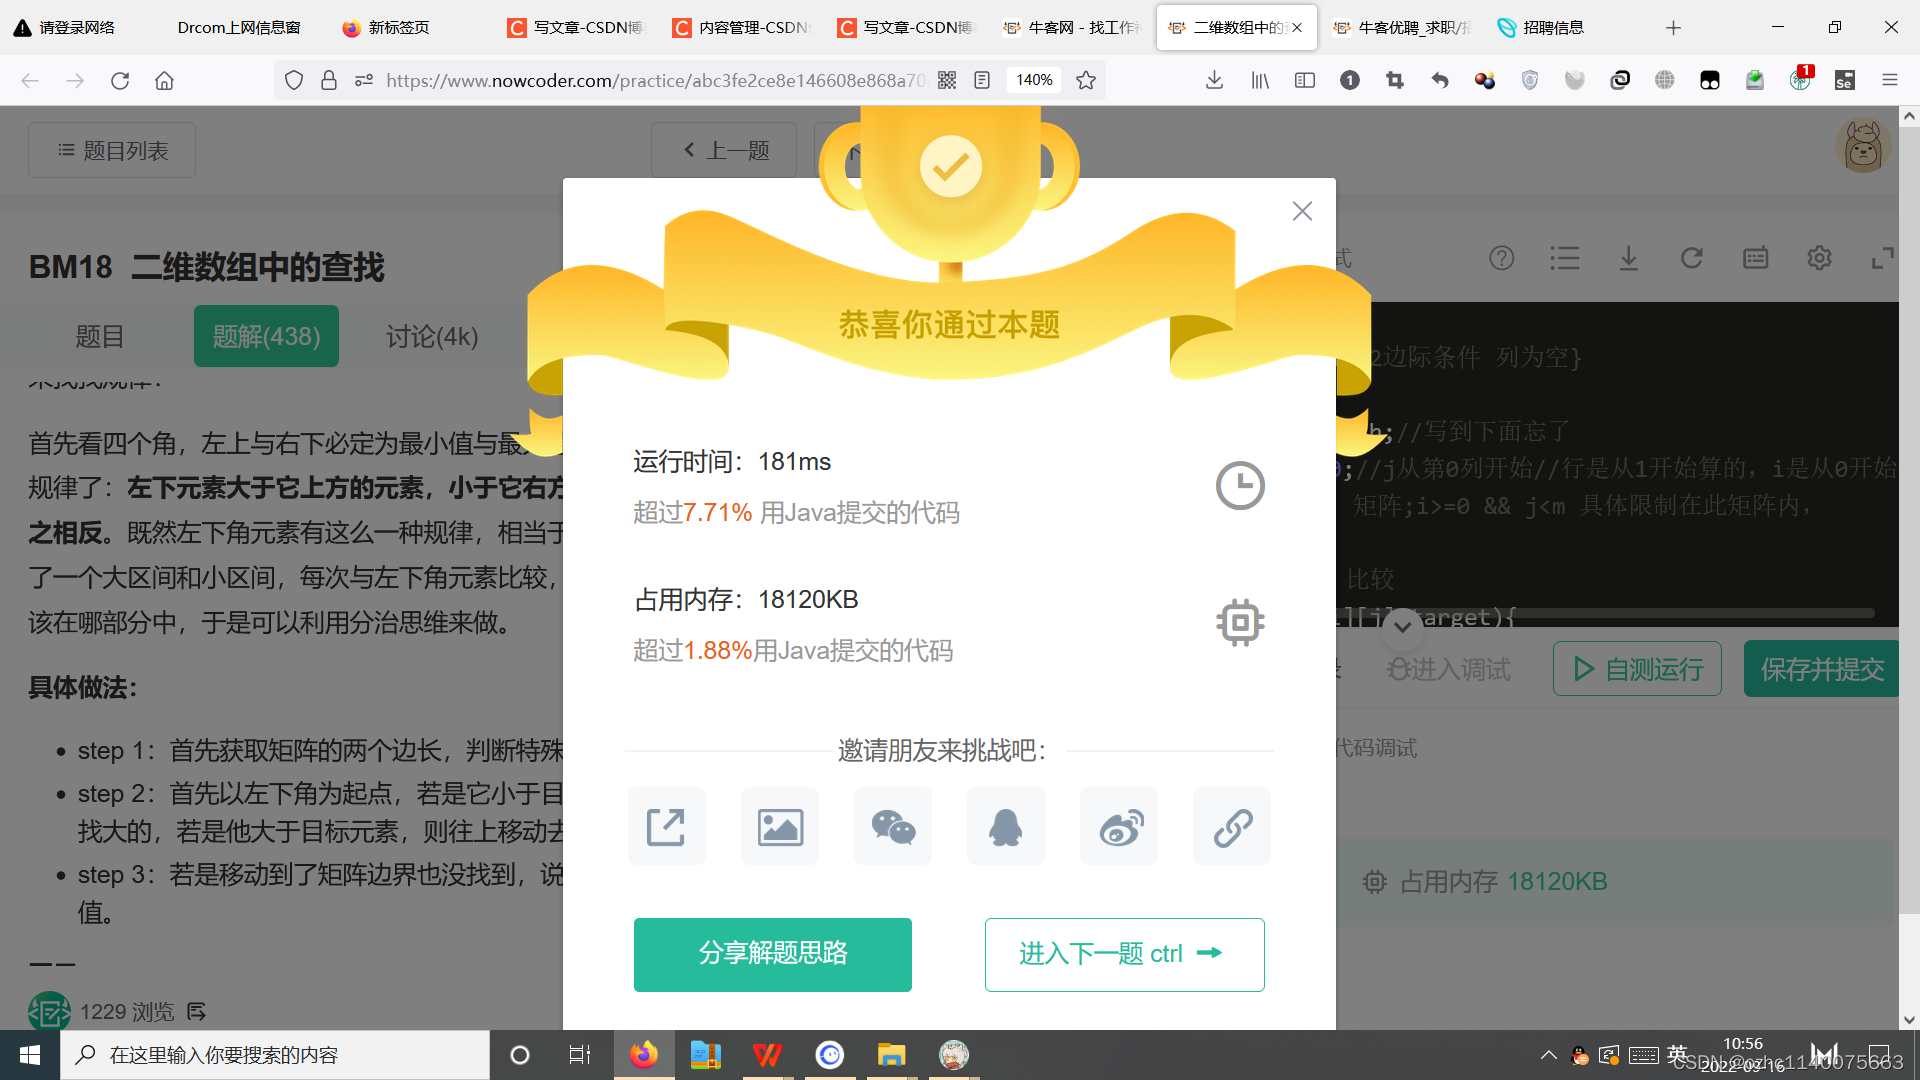Share result as an image
The width and height of the screenshot is (1920, 1080).
[779, 826]
